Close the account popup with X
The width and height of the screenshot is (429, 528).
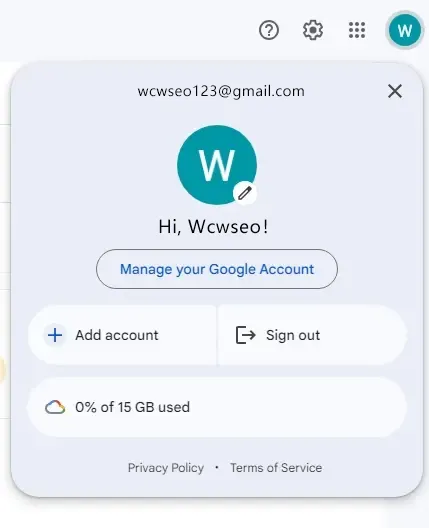pos(395,91)
